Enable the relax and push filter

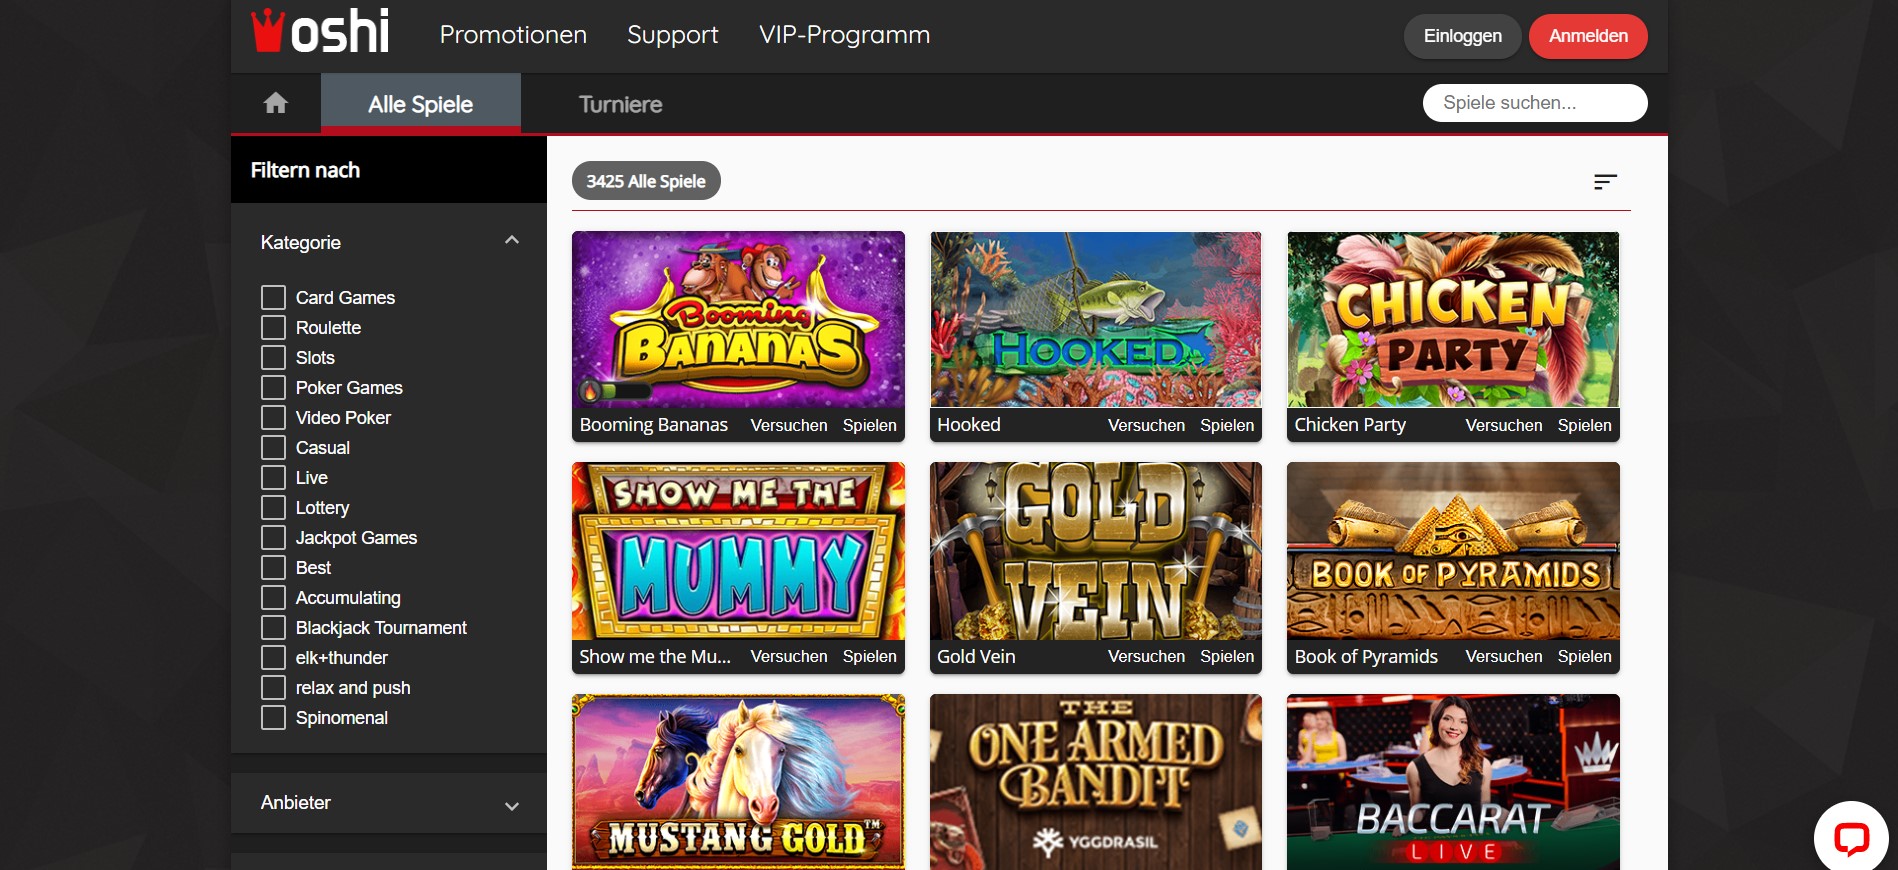[273, 688]
